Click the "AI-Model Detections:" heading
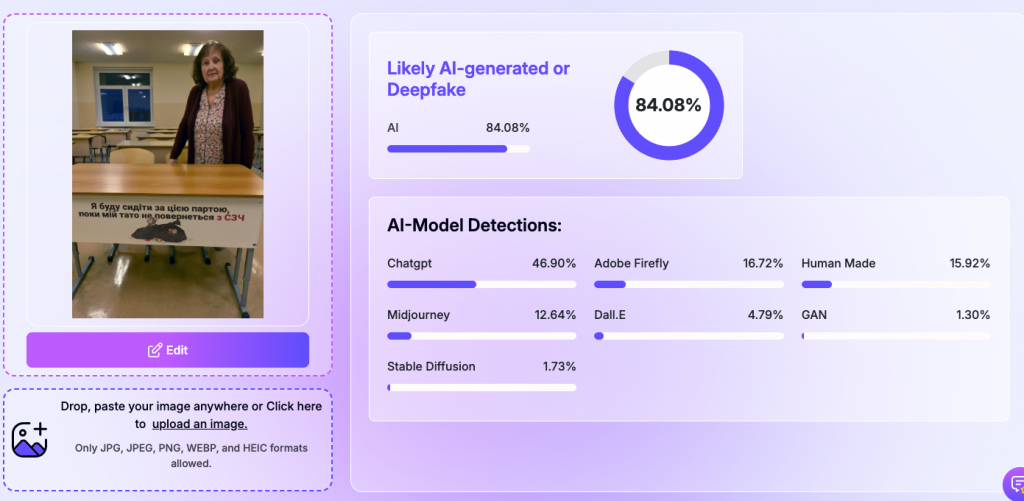The width and height of the screenshot is (1024, 501). (474, 225)
